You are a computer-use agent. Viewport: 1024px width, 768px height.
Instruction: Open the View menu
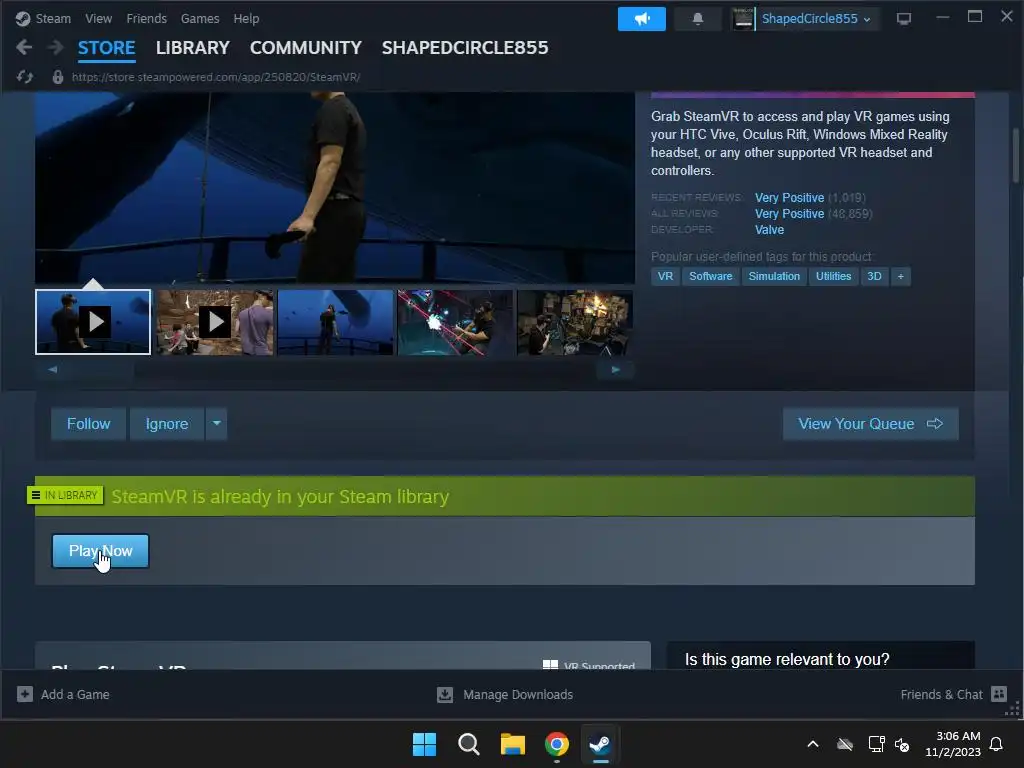pos(99,19)
